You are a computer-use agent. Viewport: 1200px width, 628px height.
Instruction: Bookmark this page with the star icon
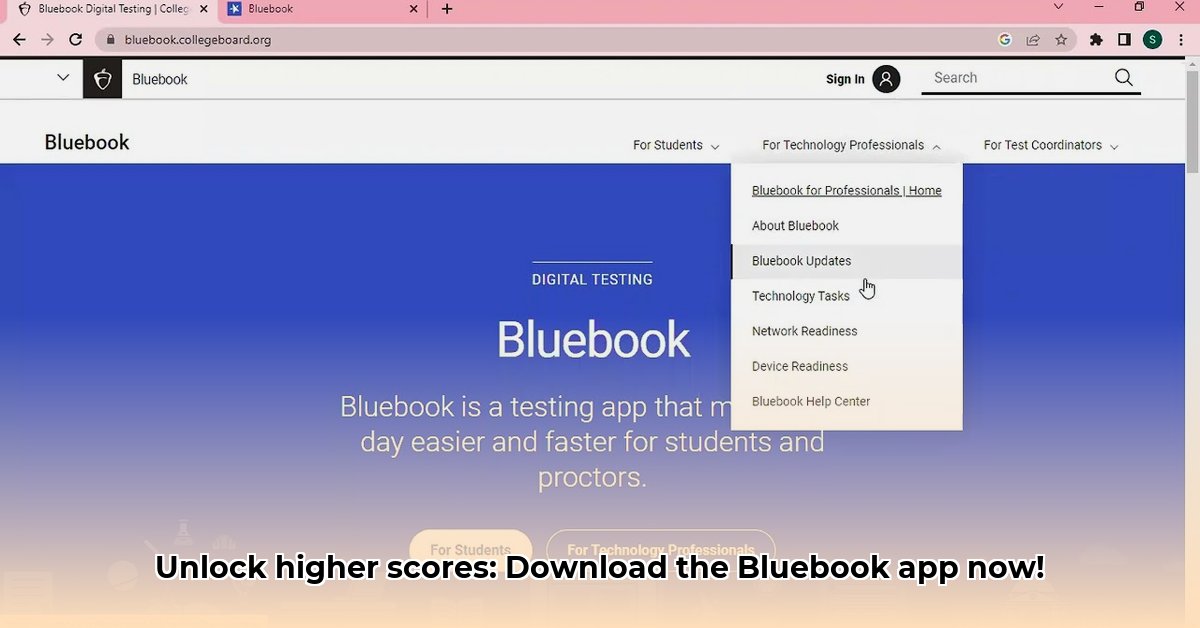pos(1061,40)
